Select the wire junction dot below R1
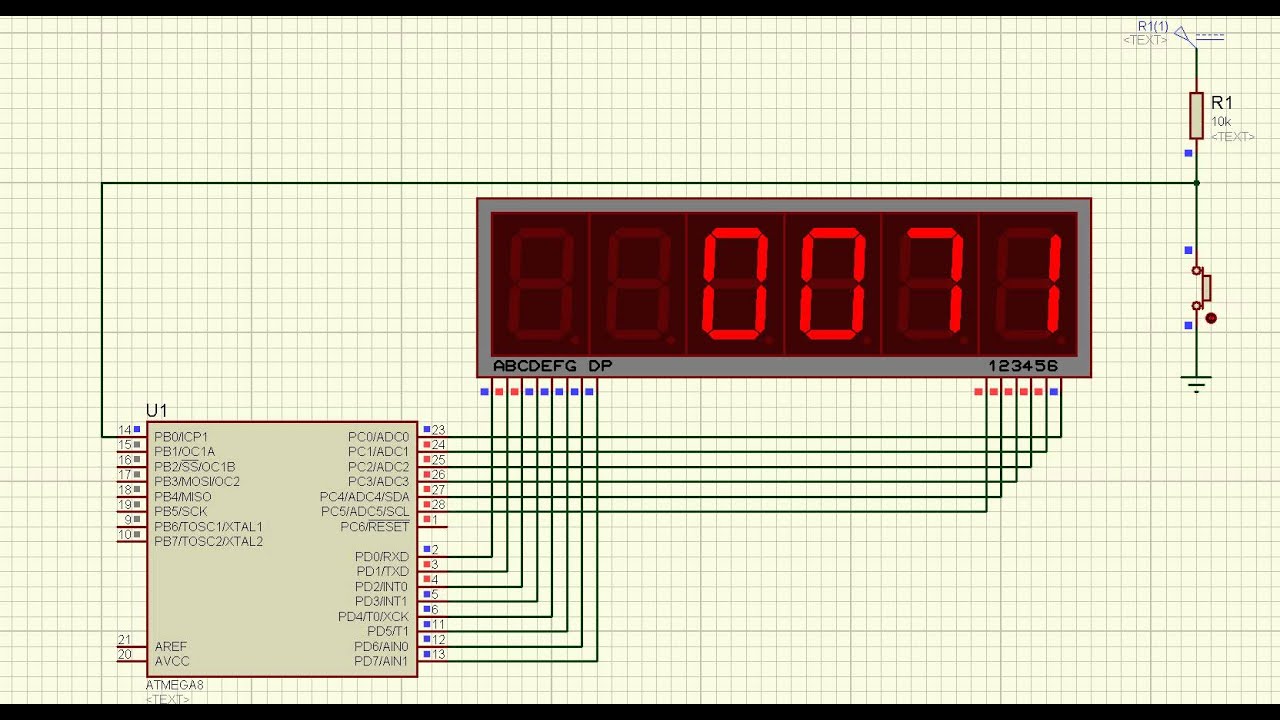The image size is (1280, 720). [1196, 183]
